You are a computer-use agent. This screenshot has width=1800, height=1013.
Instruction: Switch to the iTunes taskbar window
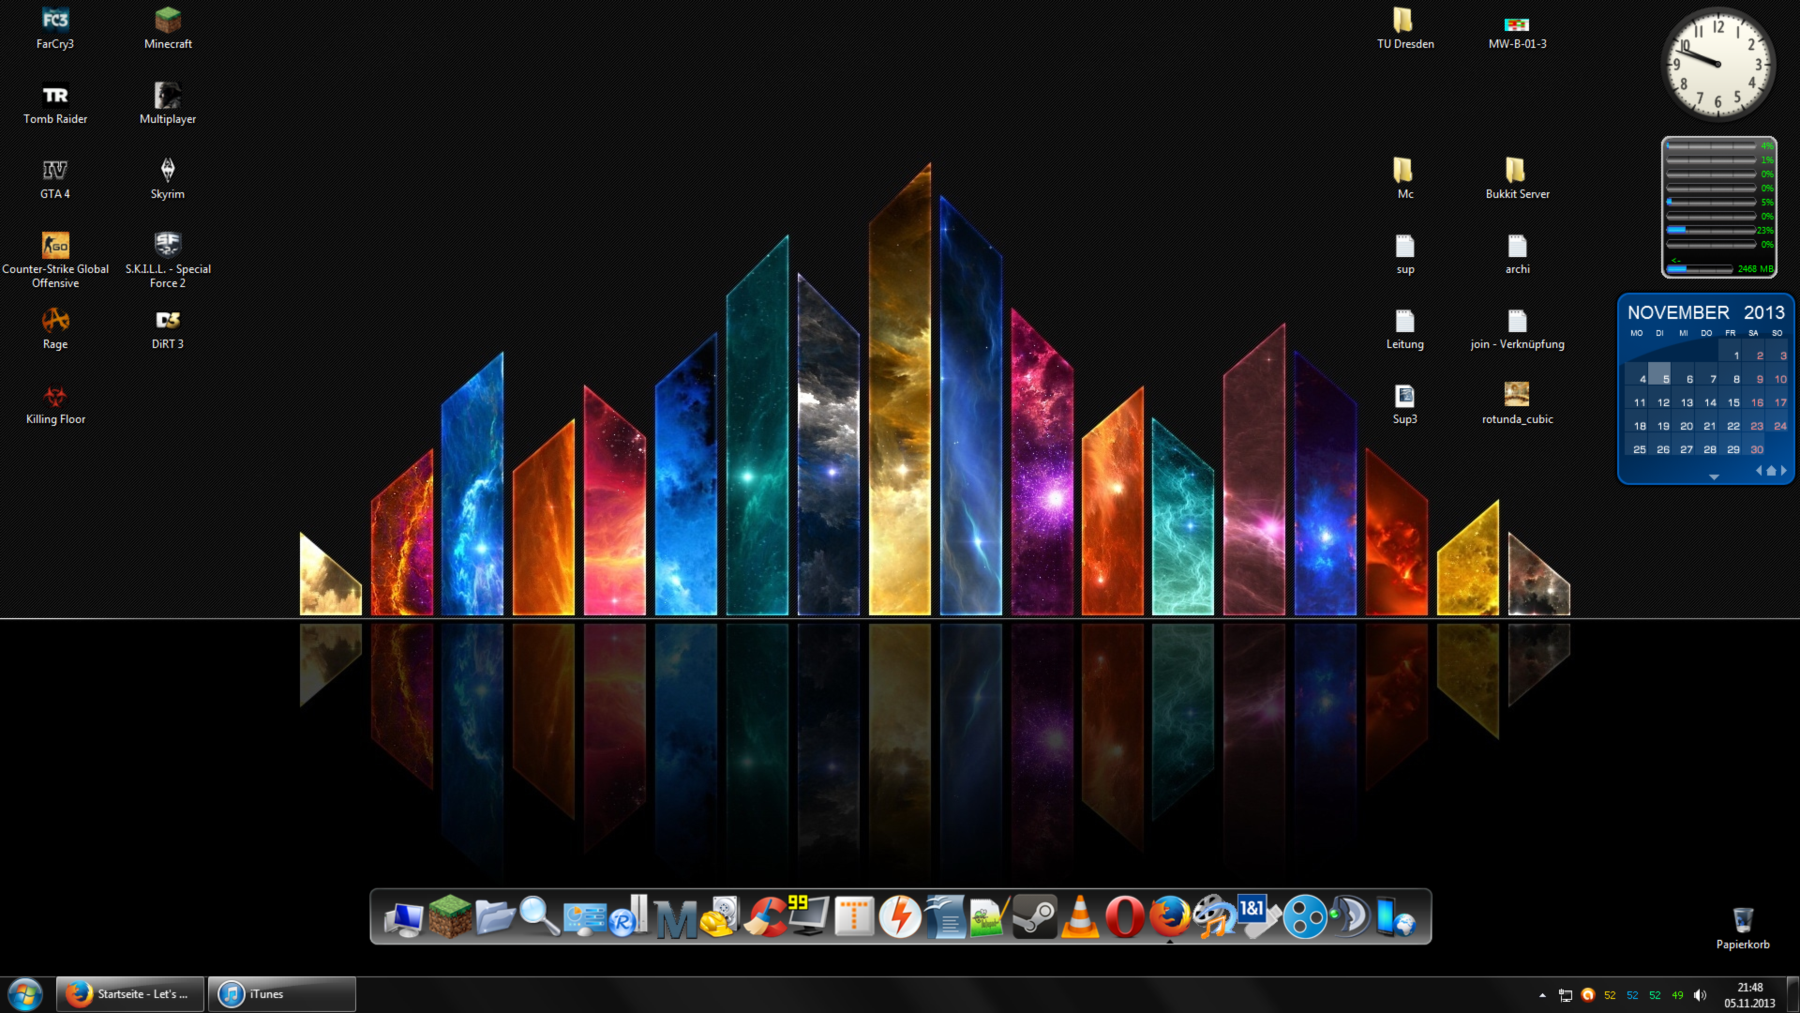coord(282,994)
